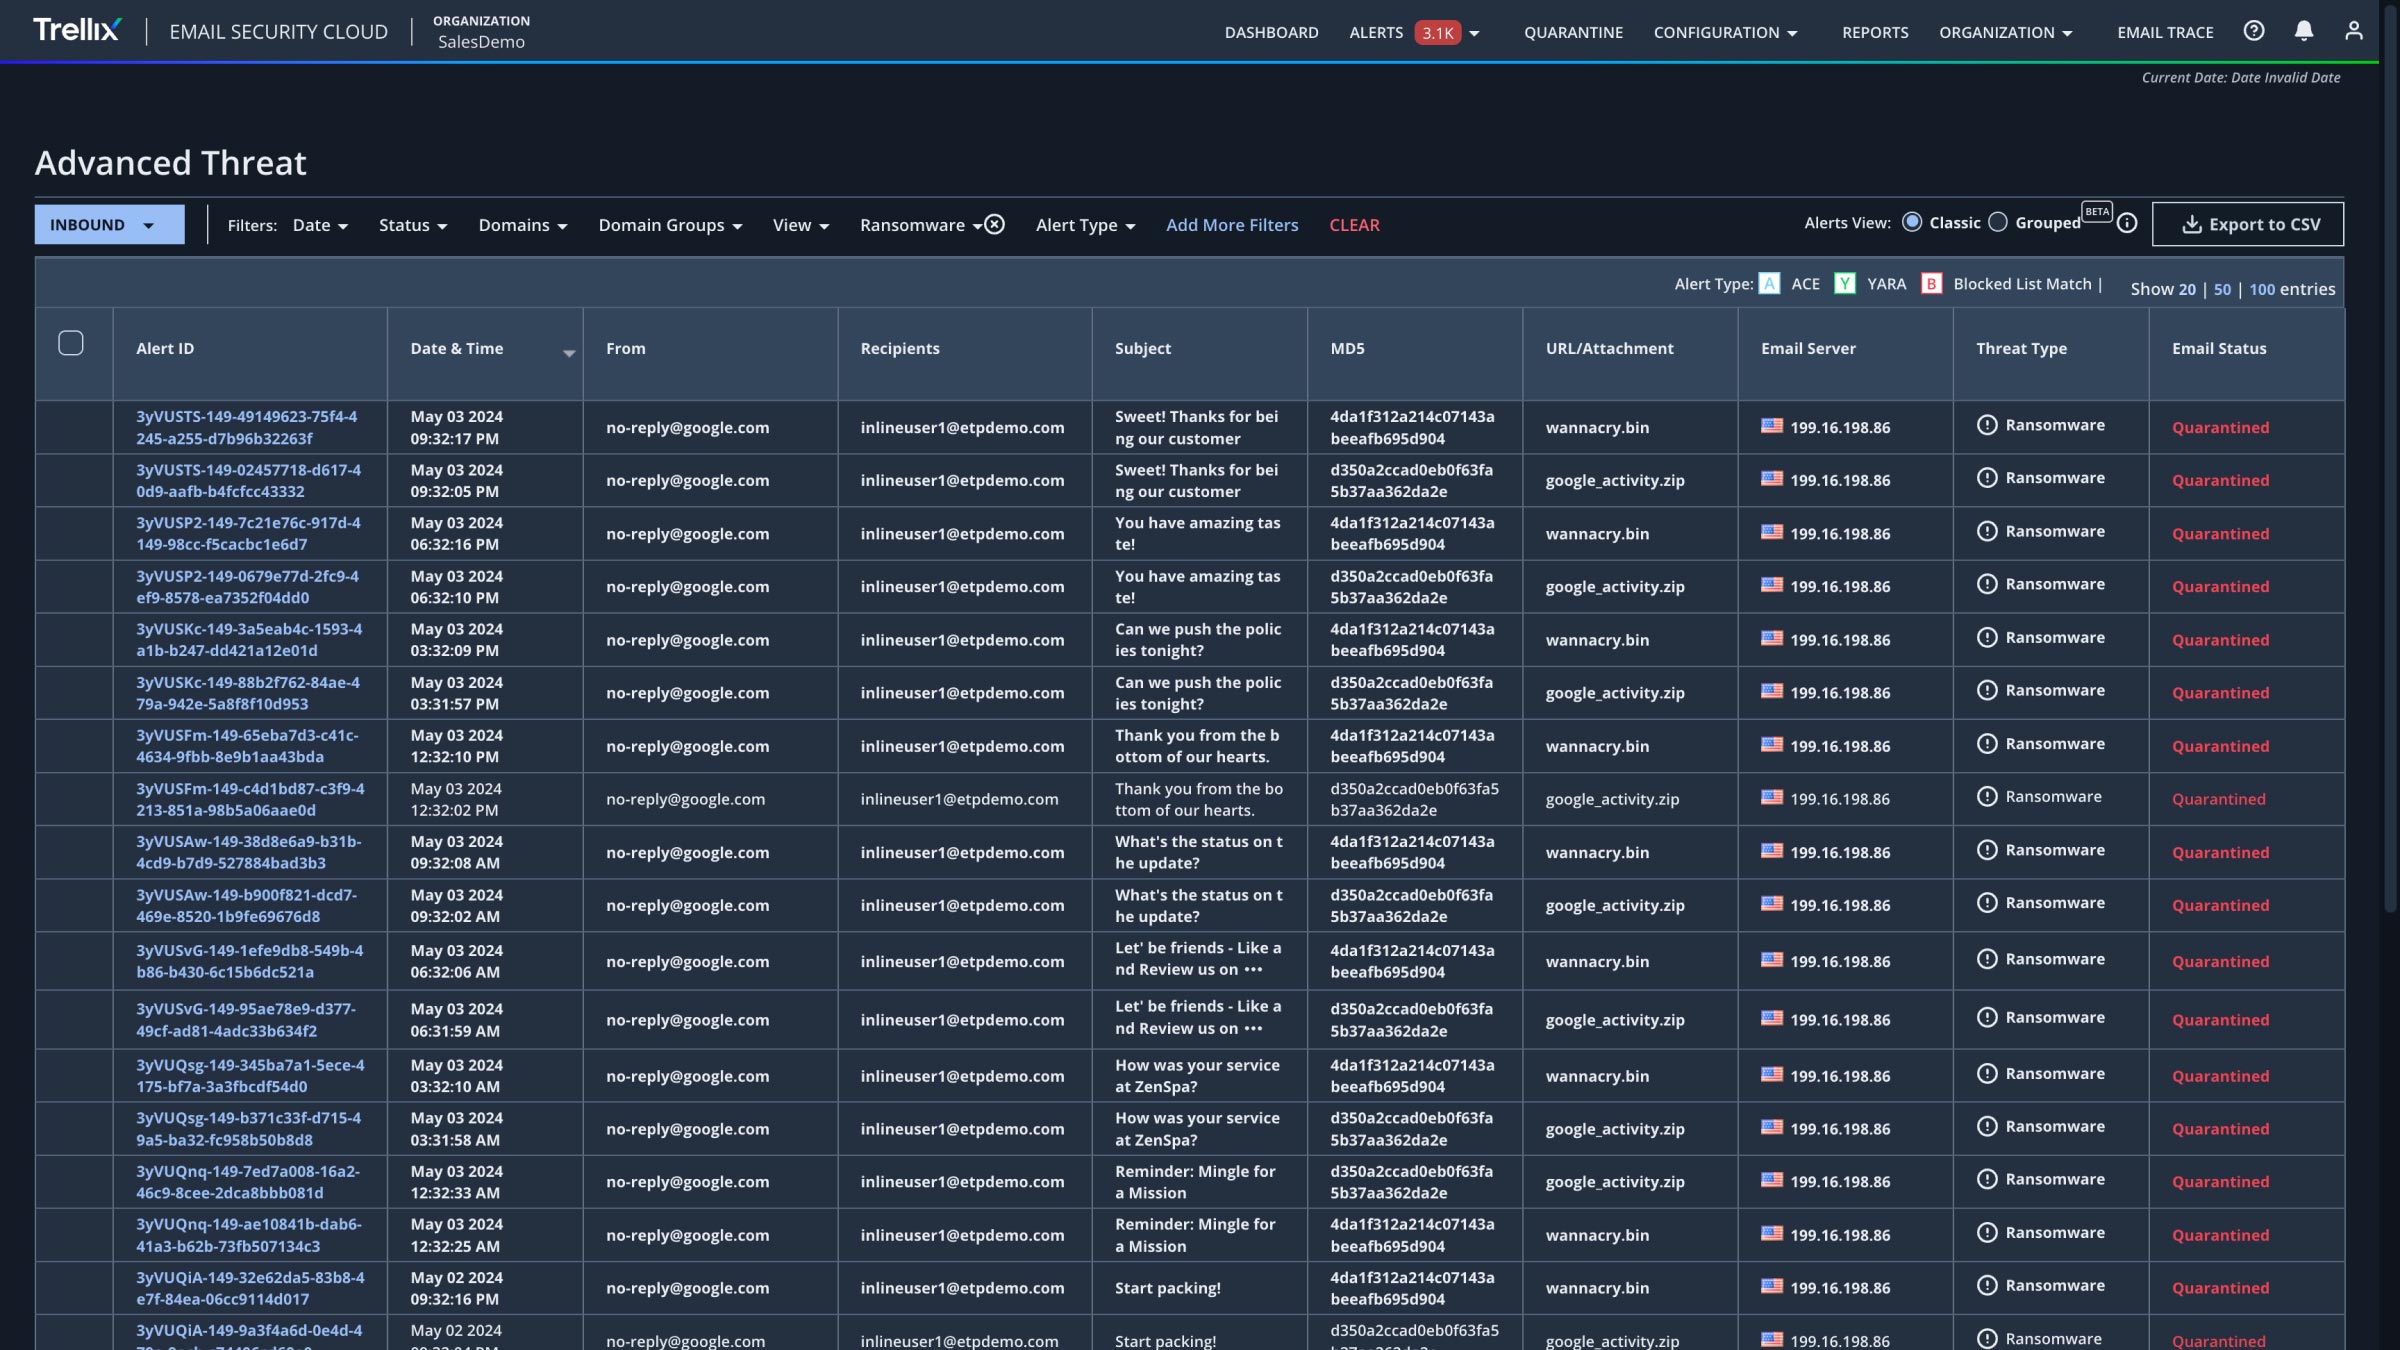
Task: Expand the Domain Groups filter dropdown
Action: (671, 225)
